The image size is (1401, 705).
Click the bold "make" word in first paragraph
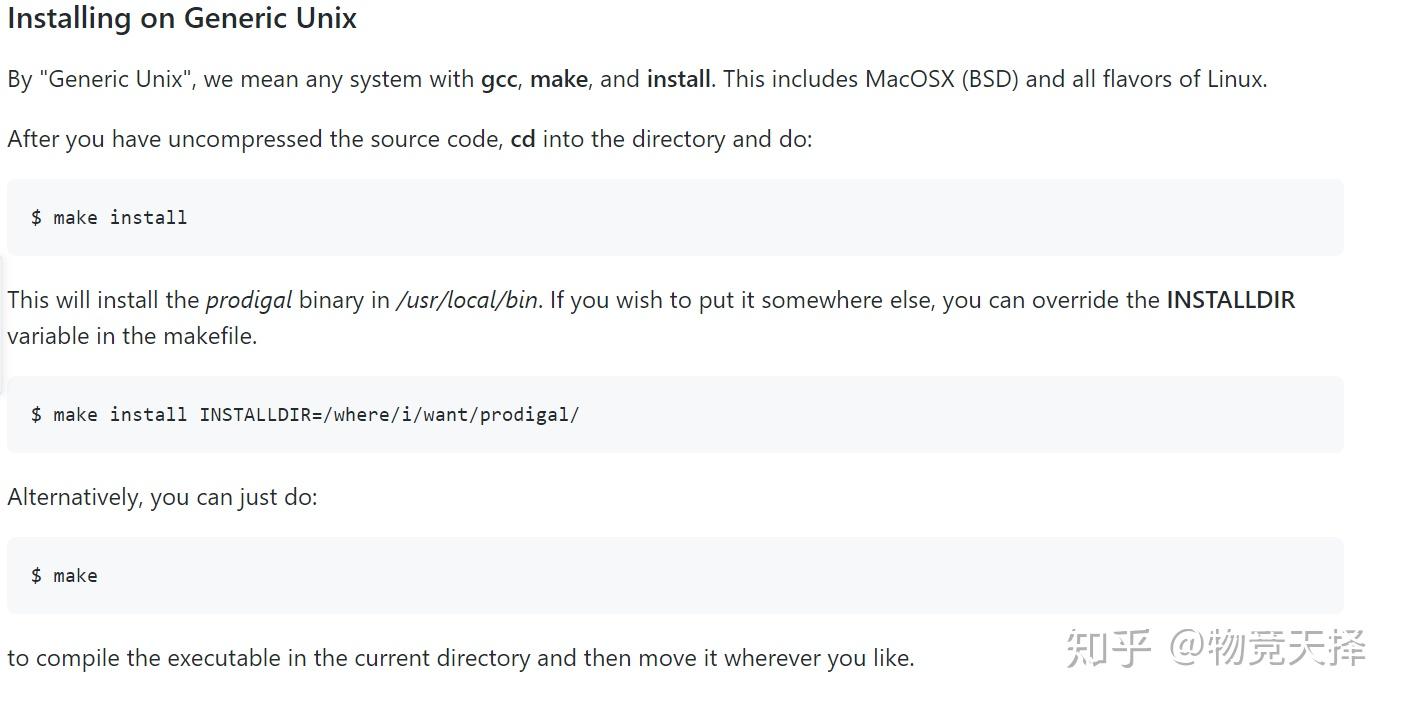pyautogui.click(x=558, y=79)
